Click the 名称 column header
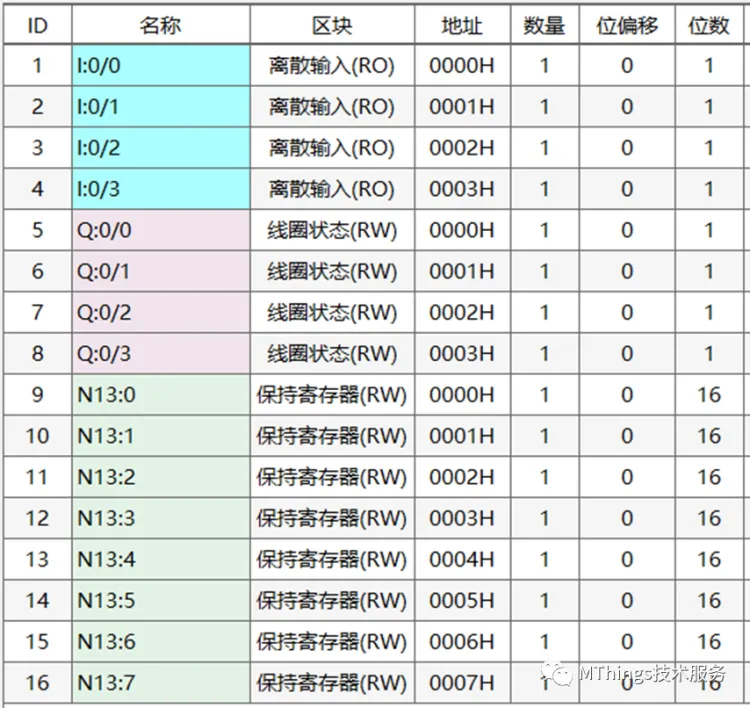The width and height of the screenshot is (750, 708). point(161,25)
